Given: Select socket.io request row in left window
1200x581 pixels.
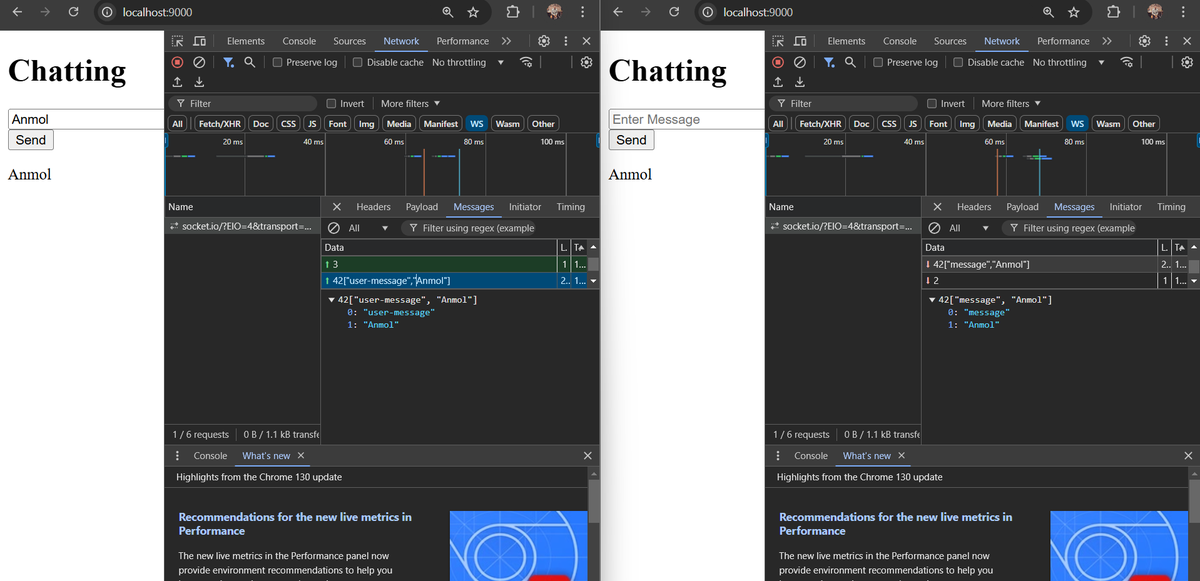Looking at the screenshot, I should (241, 227).
